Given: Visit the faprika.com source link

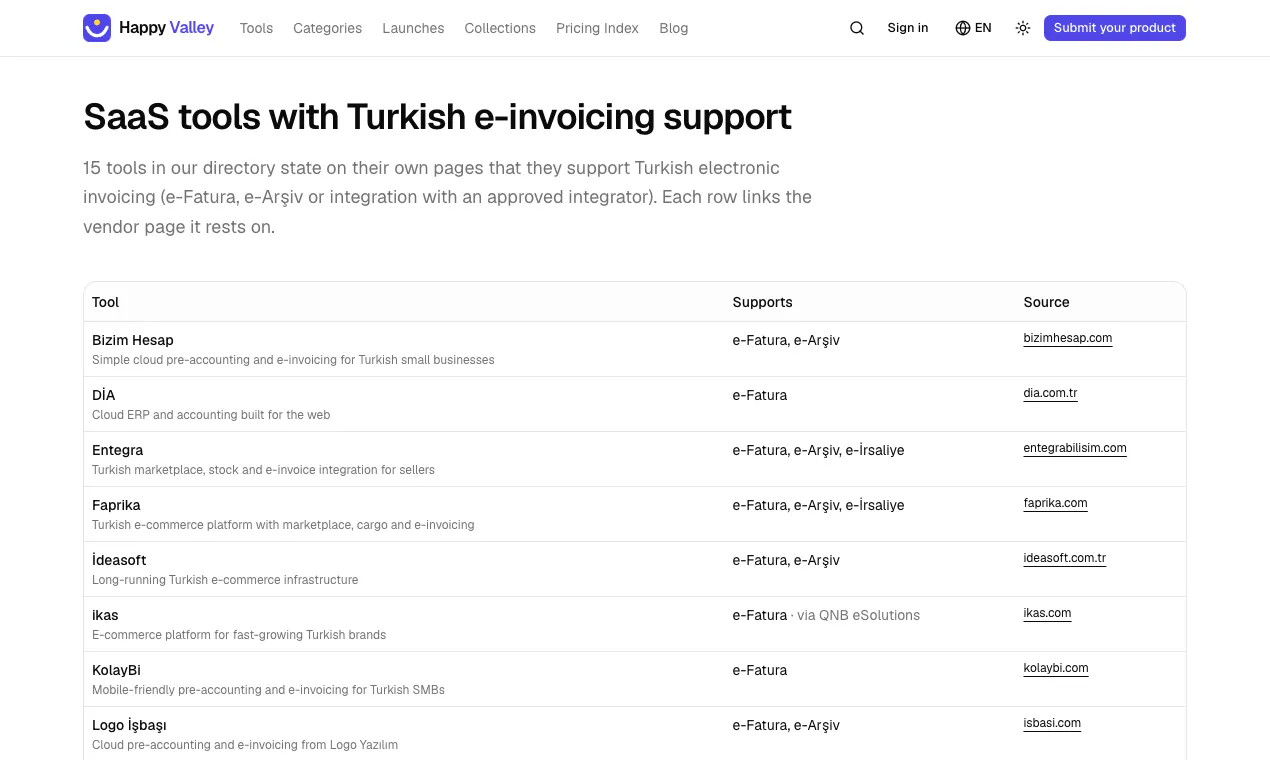Looking at the screenshot, I should click(1056, 503).
